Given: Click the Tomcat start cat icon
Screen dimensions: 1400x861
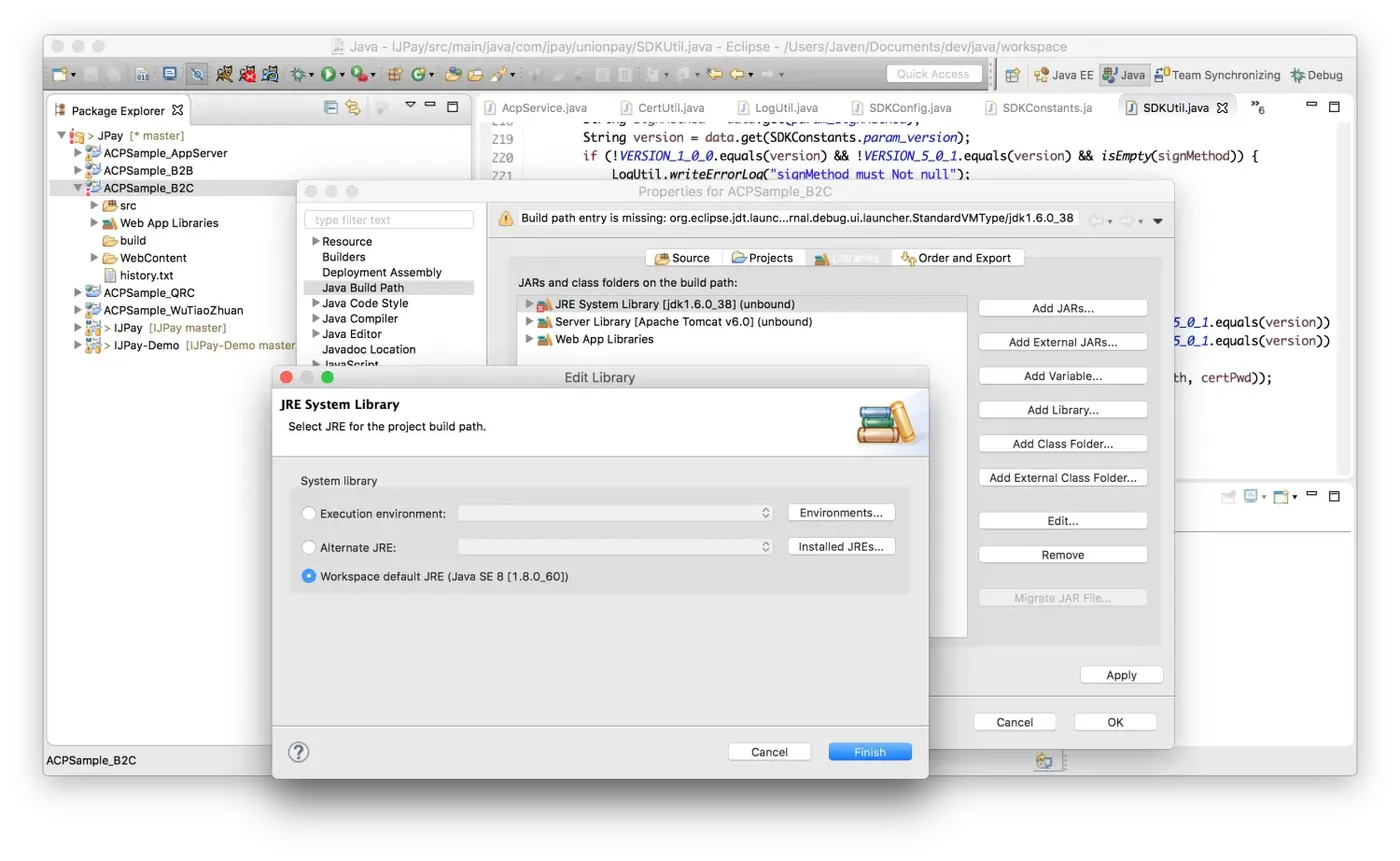Looking at the screenshot, I should tap(226, 74).
